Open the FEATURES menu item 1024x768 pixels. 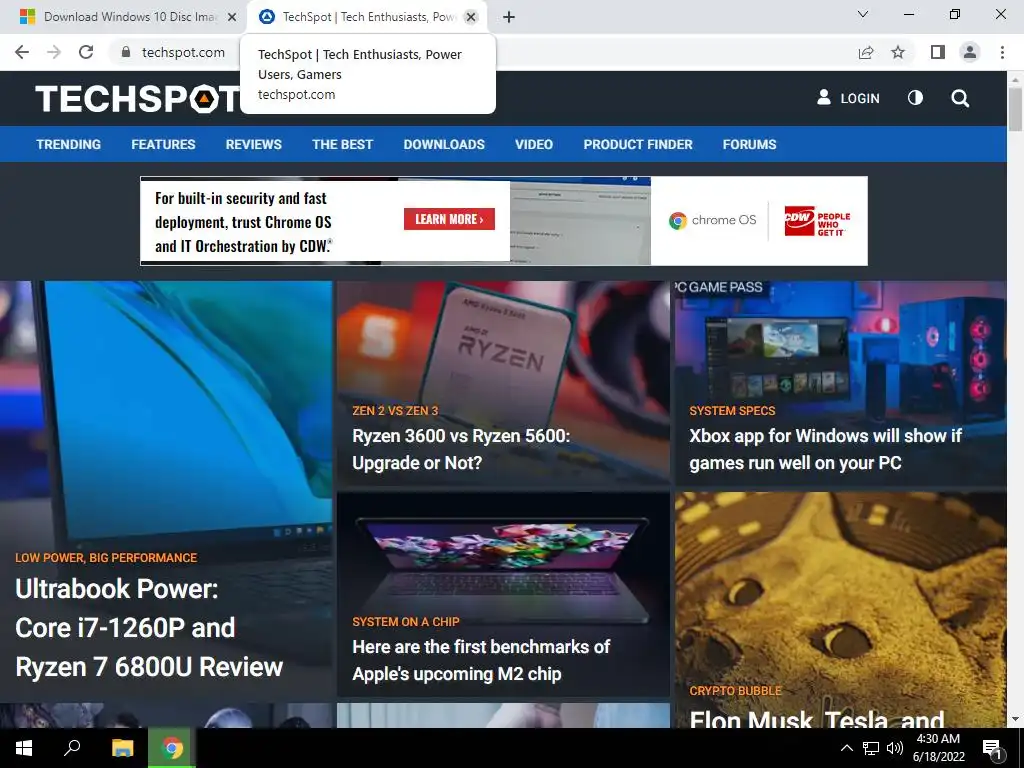coord(163,144)
